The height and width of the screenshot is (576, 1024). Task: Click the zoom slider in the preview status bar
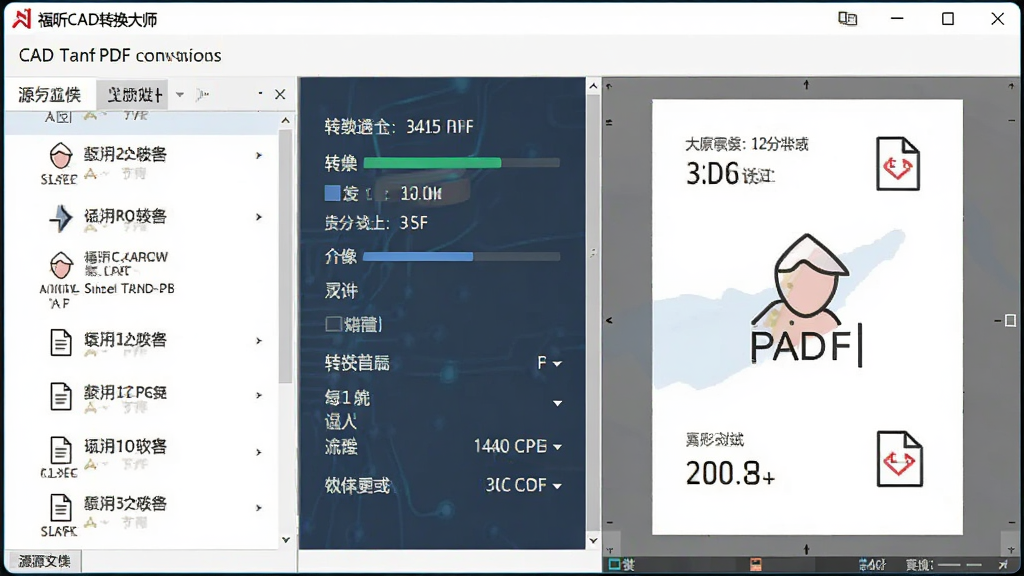pos(961,565)
